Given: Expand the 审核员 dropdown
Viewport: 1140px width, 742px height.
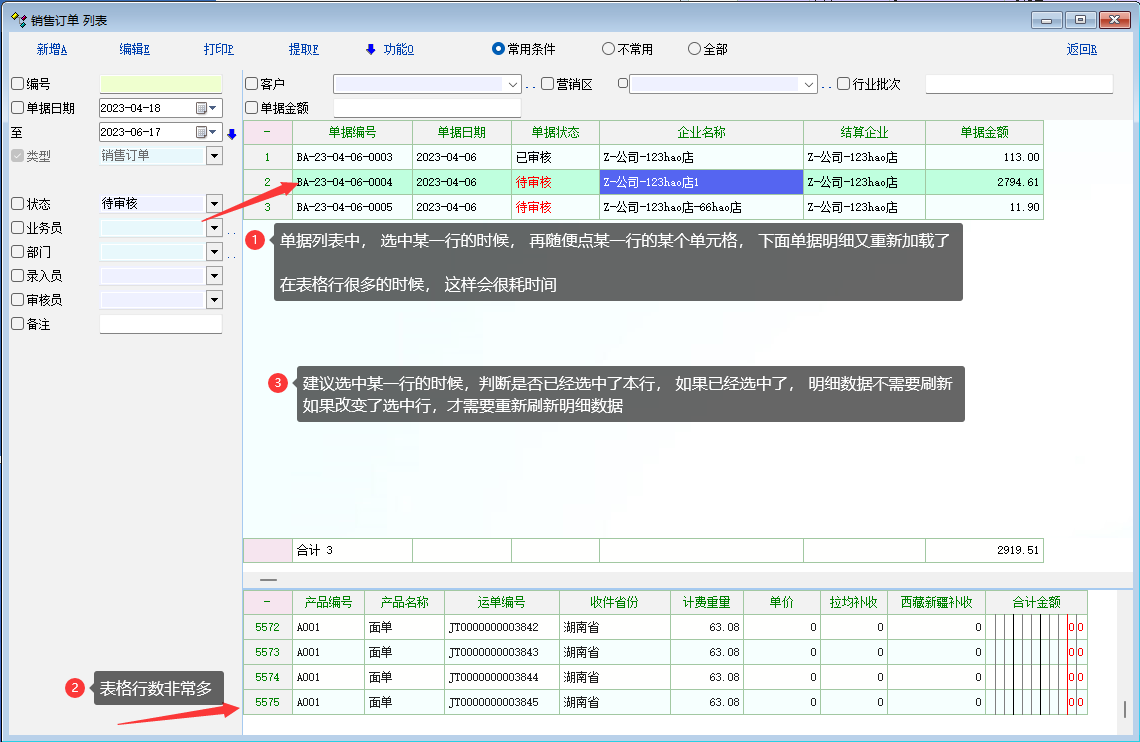Looking at the screenshot, I should click(214, 300).
